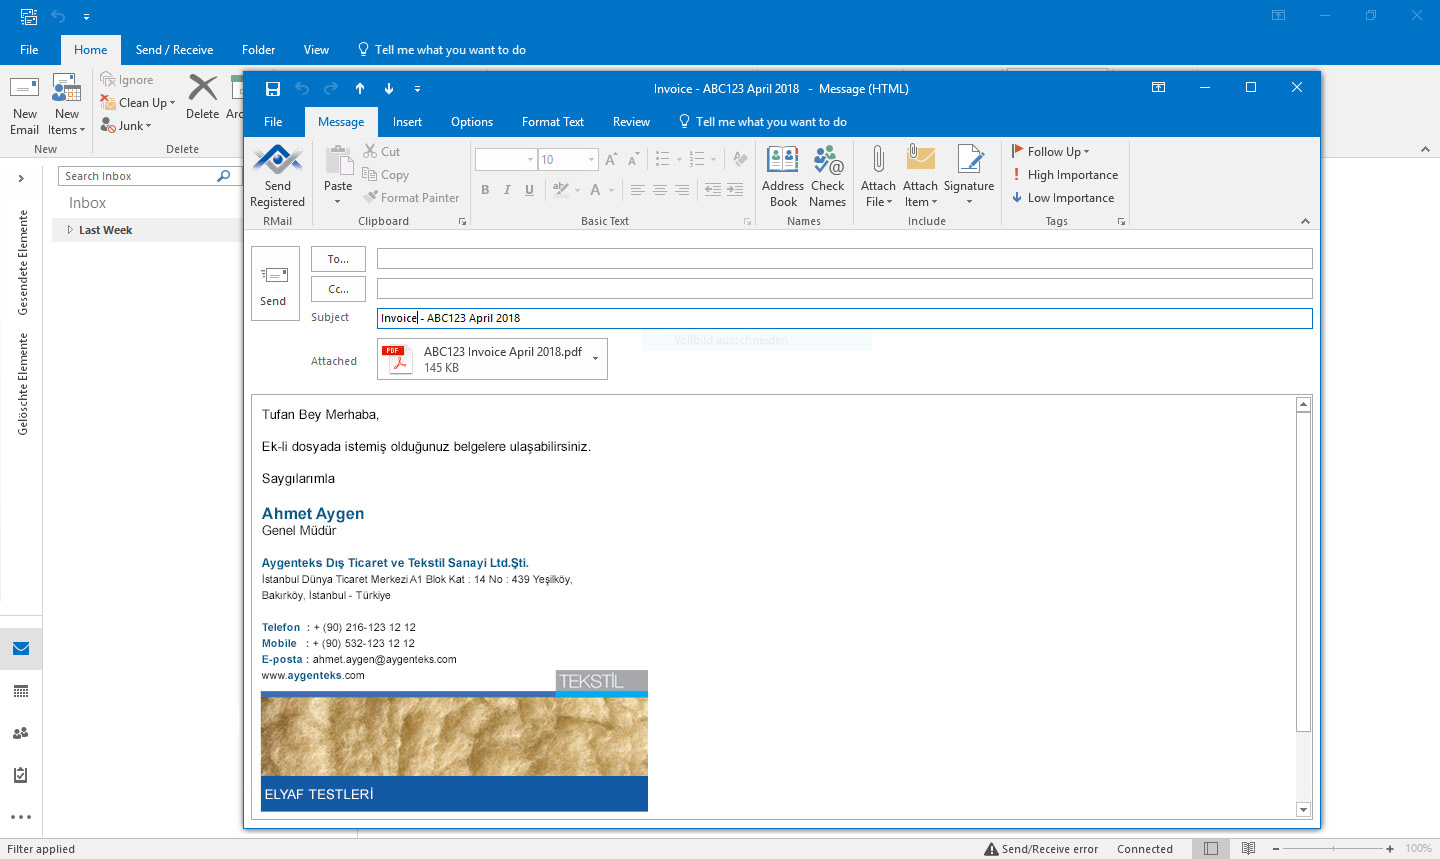Click the Copy icon in Clipboard group
The width and height of the screenshot is (1440, 859).
[370, 174]
